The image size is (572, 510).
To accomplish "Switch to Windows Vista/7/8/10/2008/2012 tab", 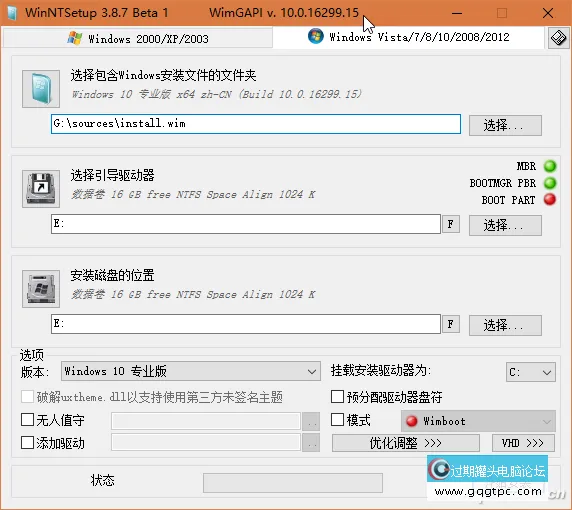I will (x=409, y=37).
